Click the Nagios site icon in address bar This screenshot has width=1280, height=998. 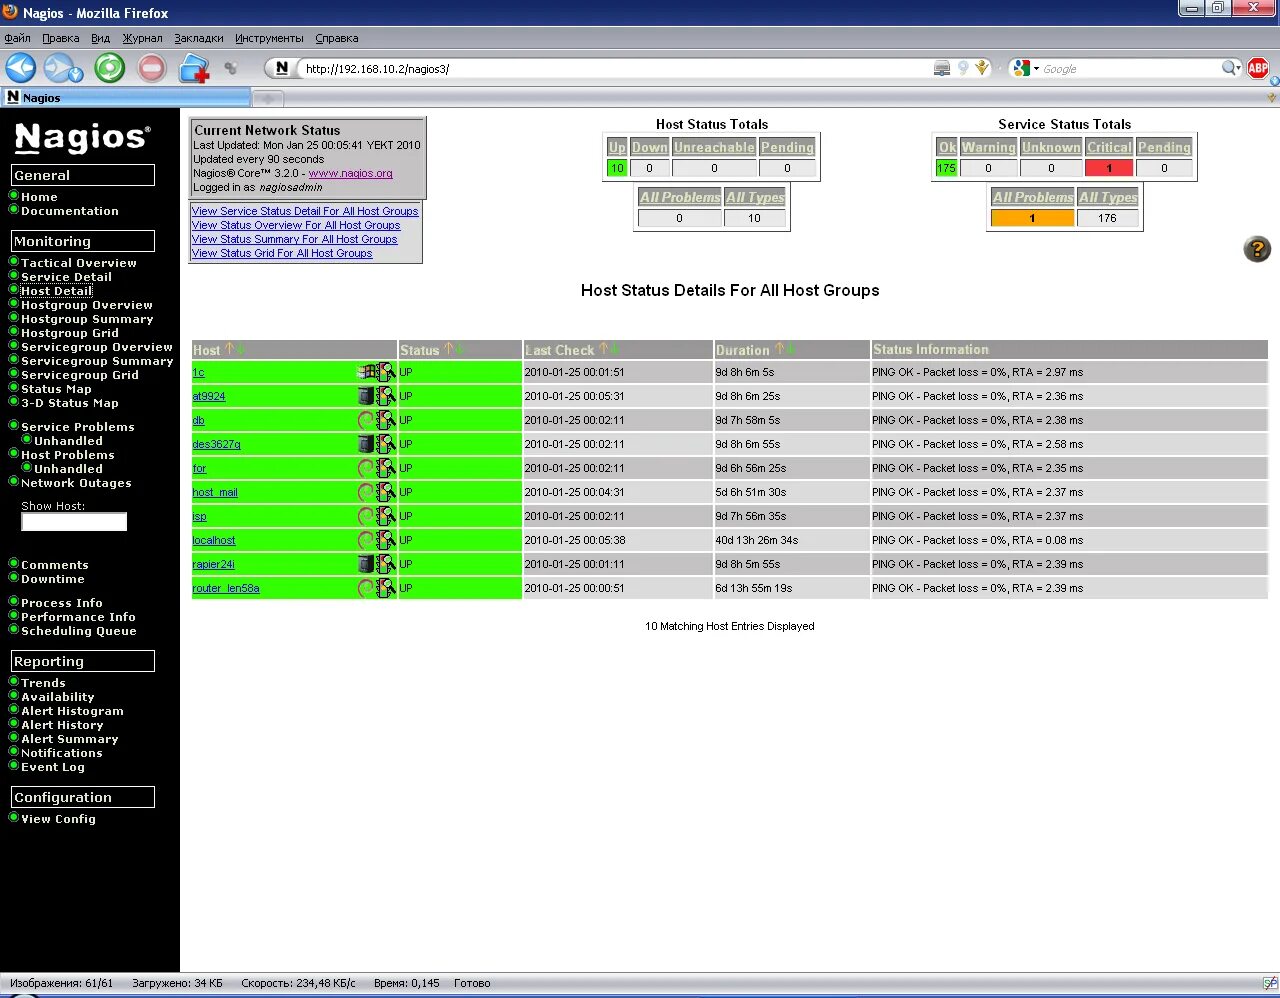(282, 68)
